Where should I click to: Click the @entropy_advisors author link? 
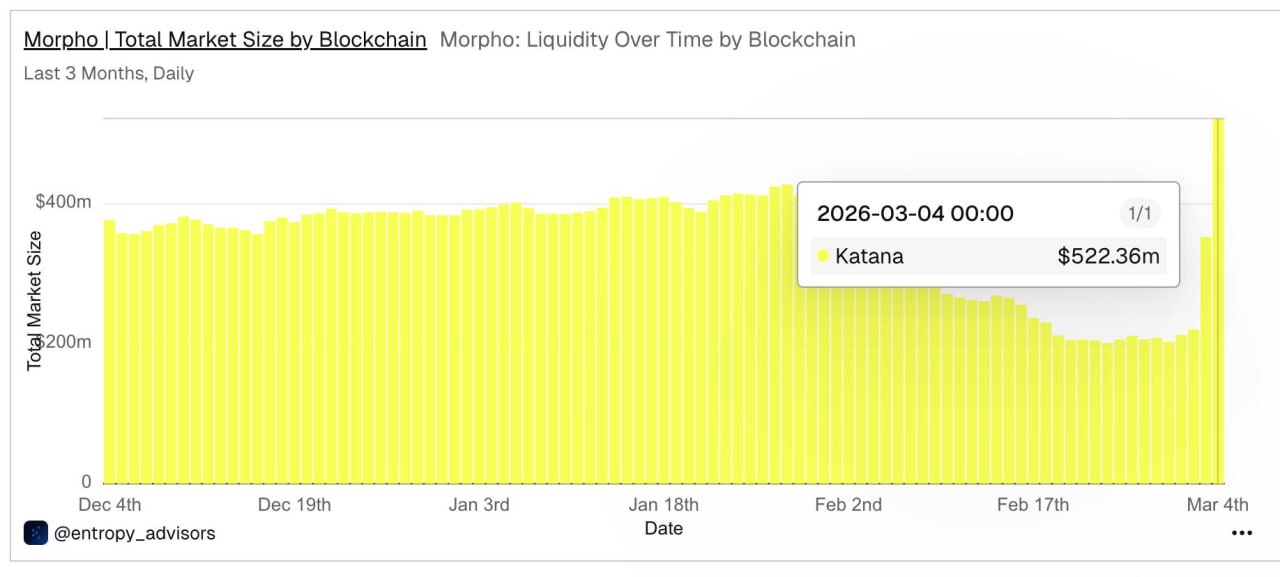coord(134,533)
